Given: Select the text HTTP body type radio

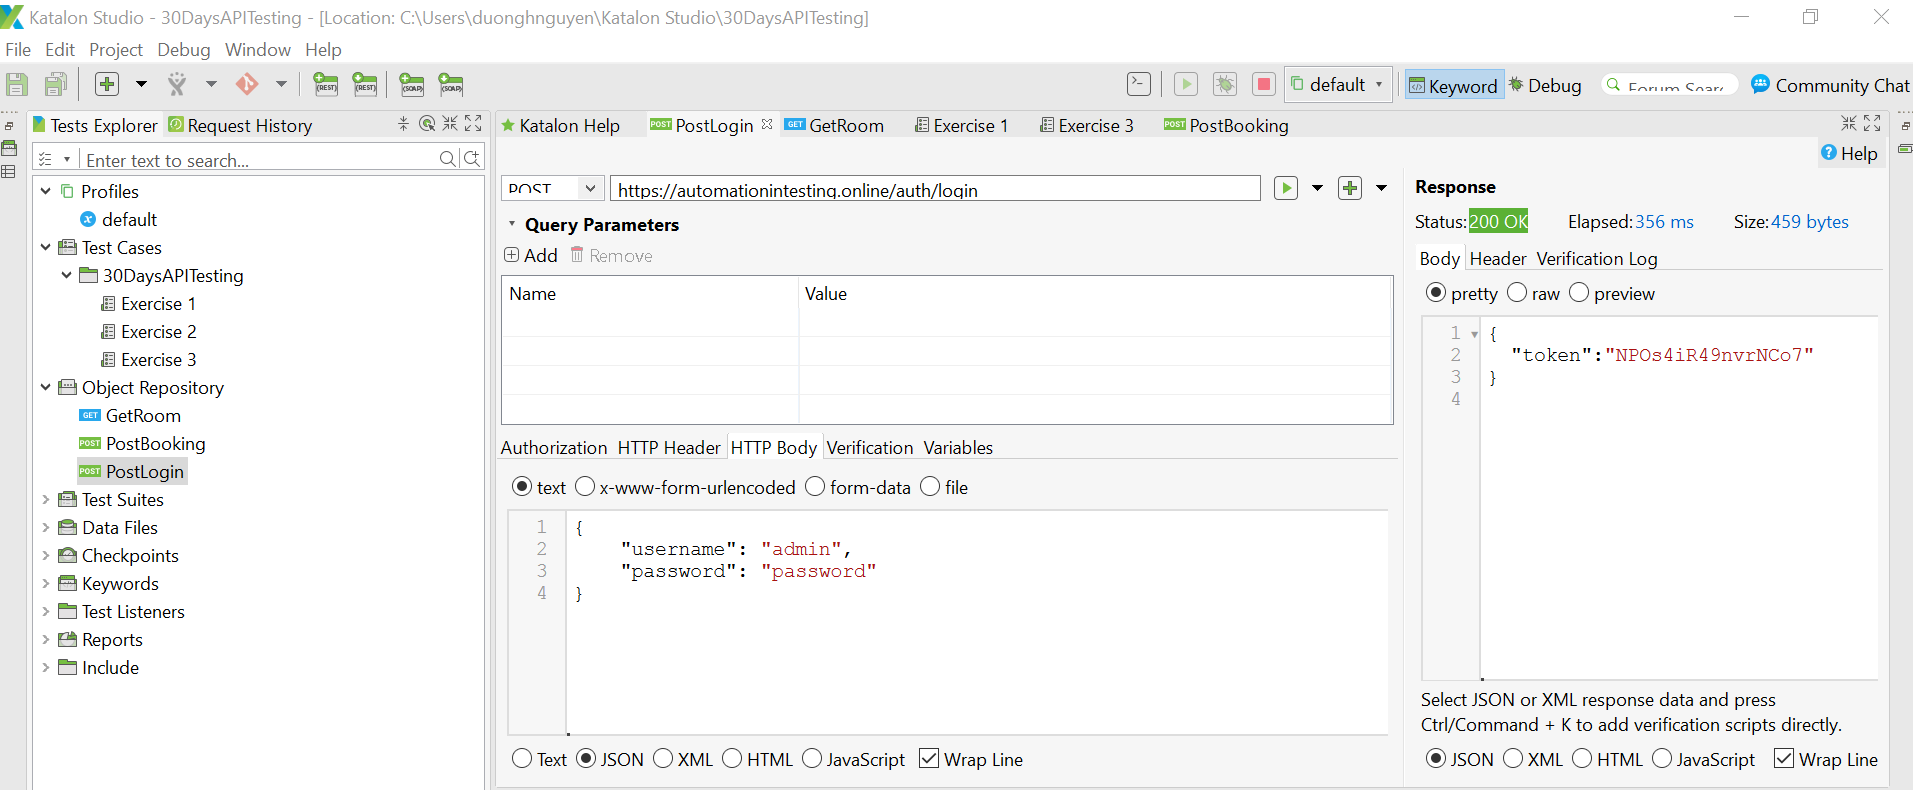Looking at the screenshot, I should [522, 487].
